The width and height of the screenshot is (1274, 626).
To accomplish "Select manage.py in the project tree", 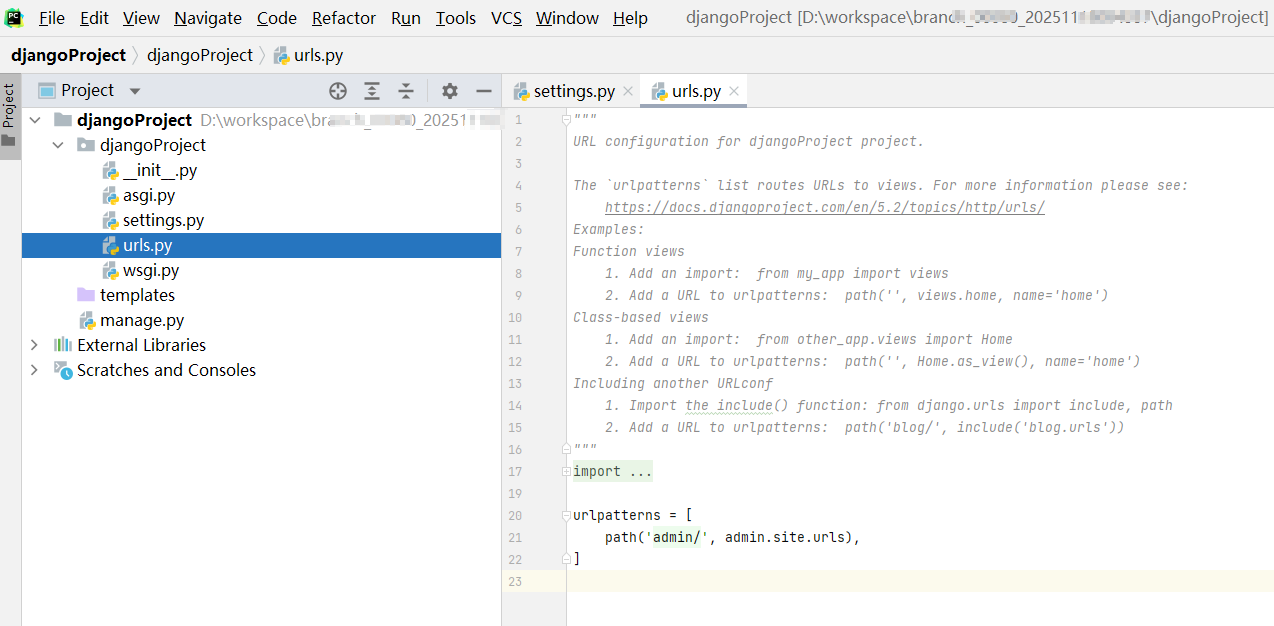I will pos(142,320).
